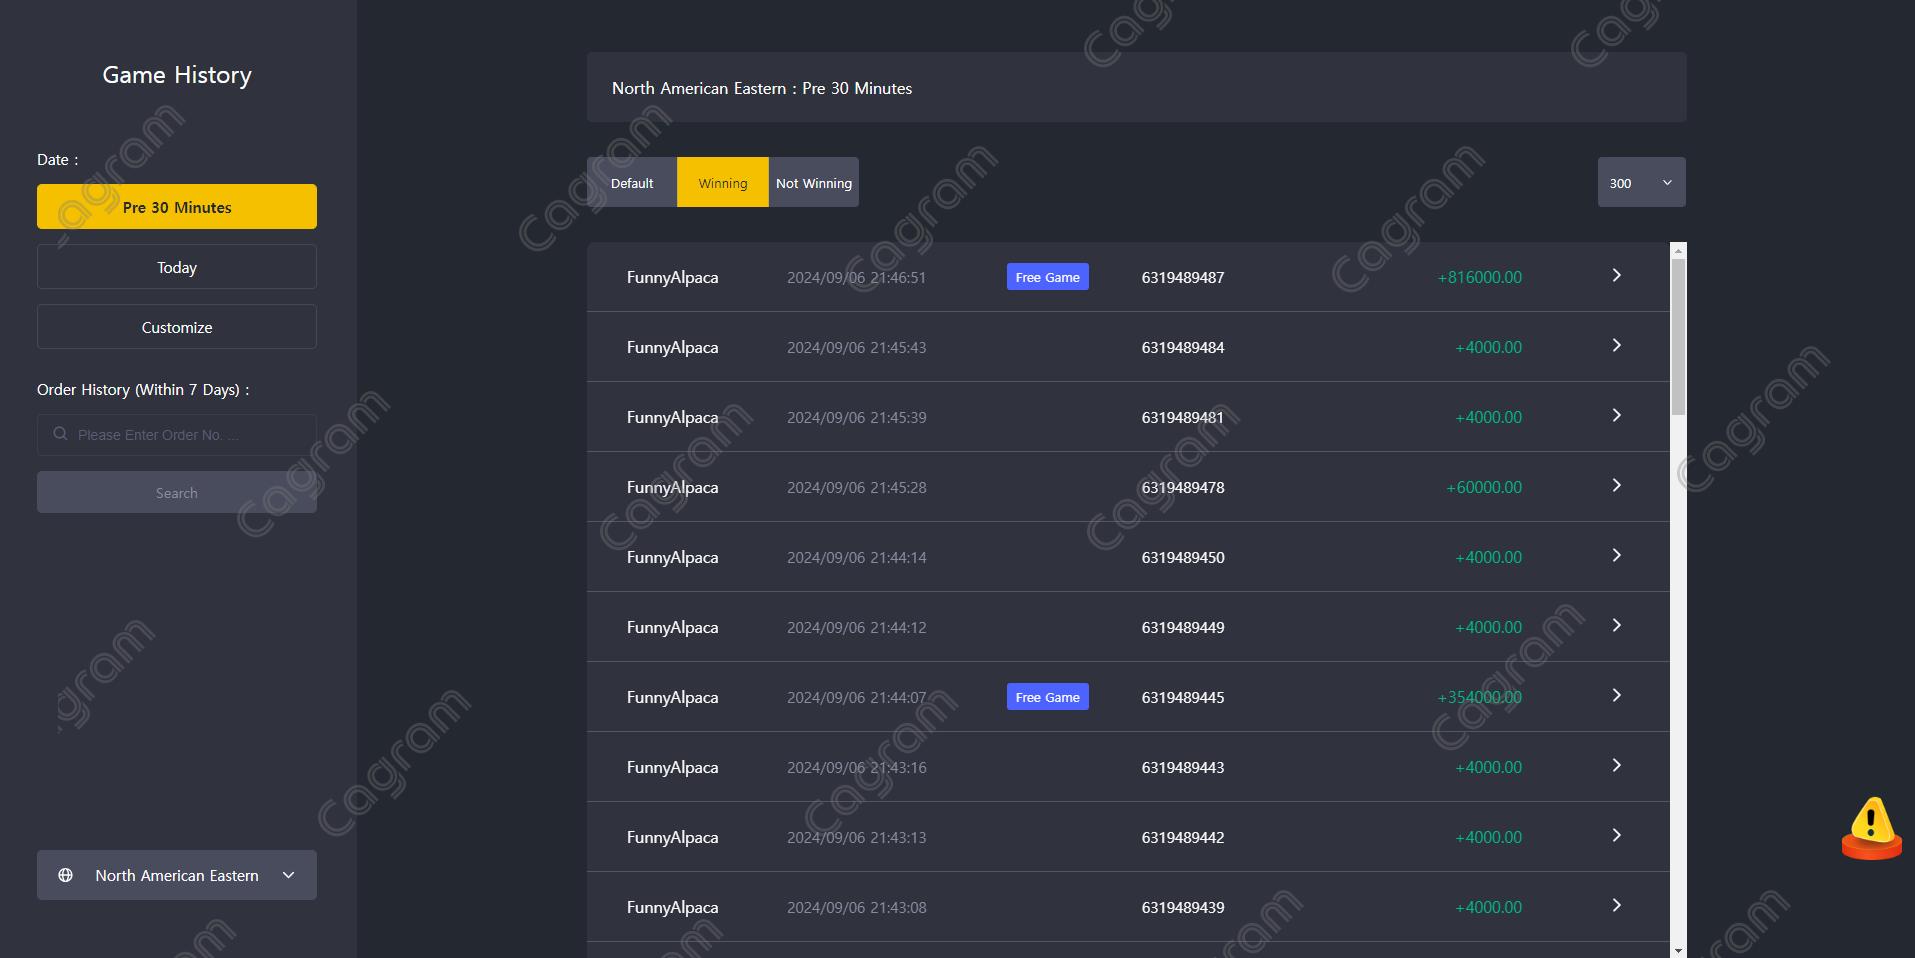Open details arrow for order 6319489439
The height and width of the screenshot is (958, 1915).
[1616, 906]
